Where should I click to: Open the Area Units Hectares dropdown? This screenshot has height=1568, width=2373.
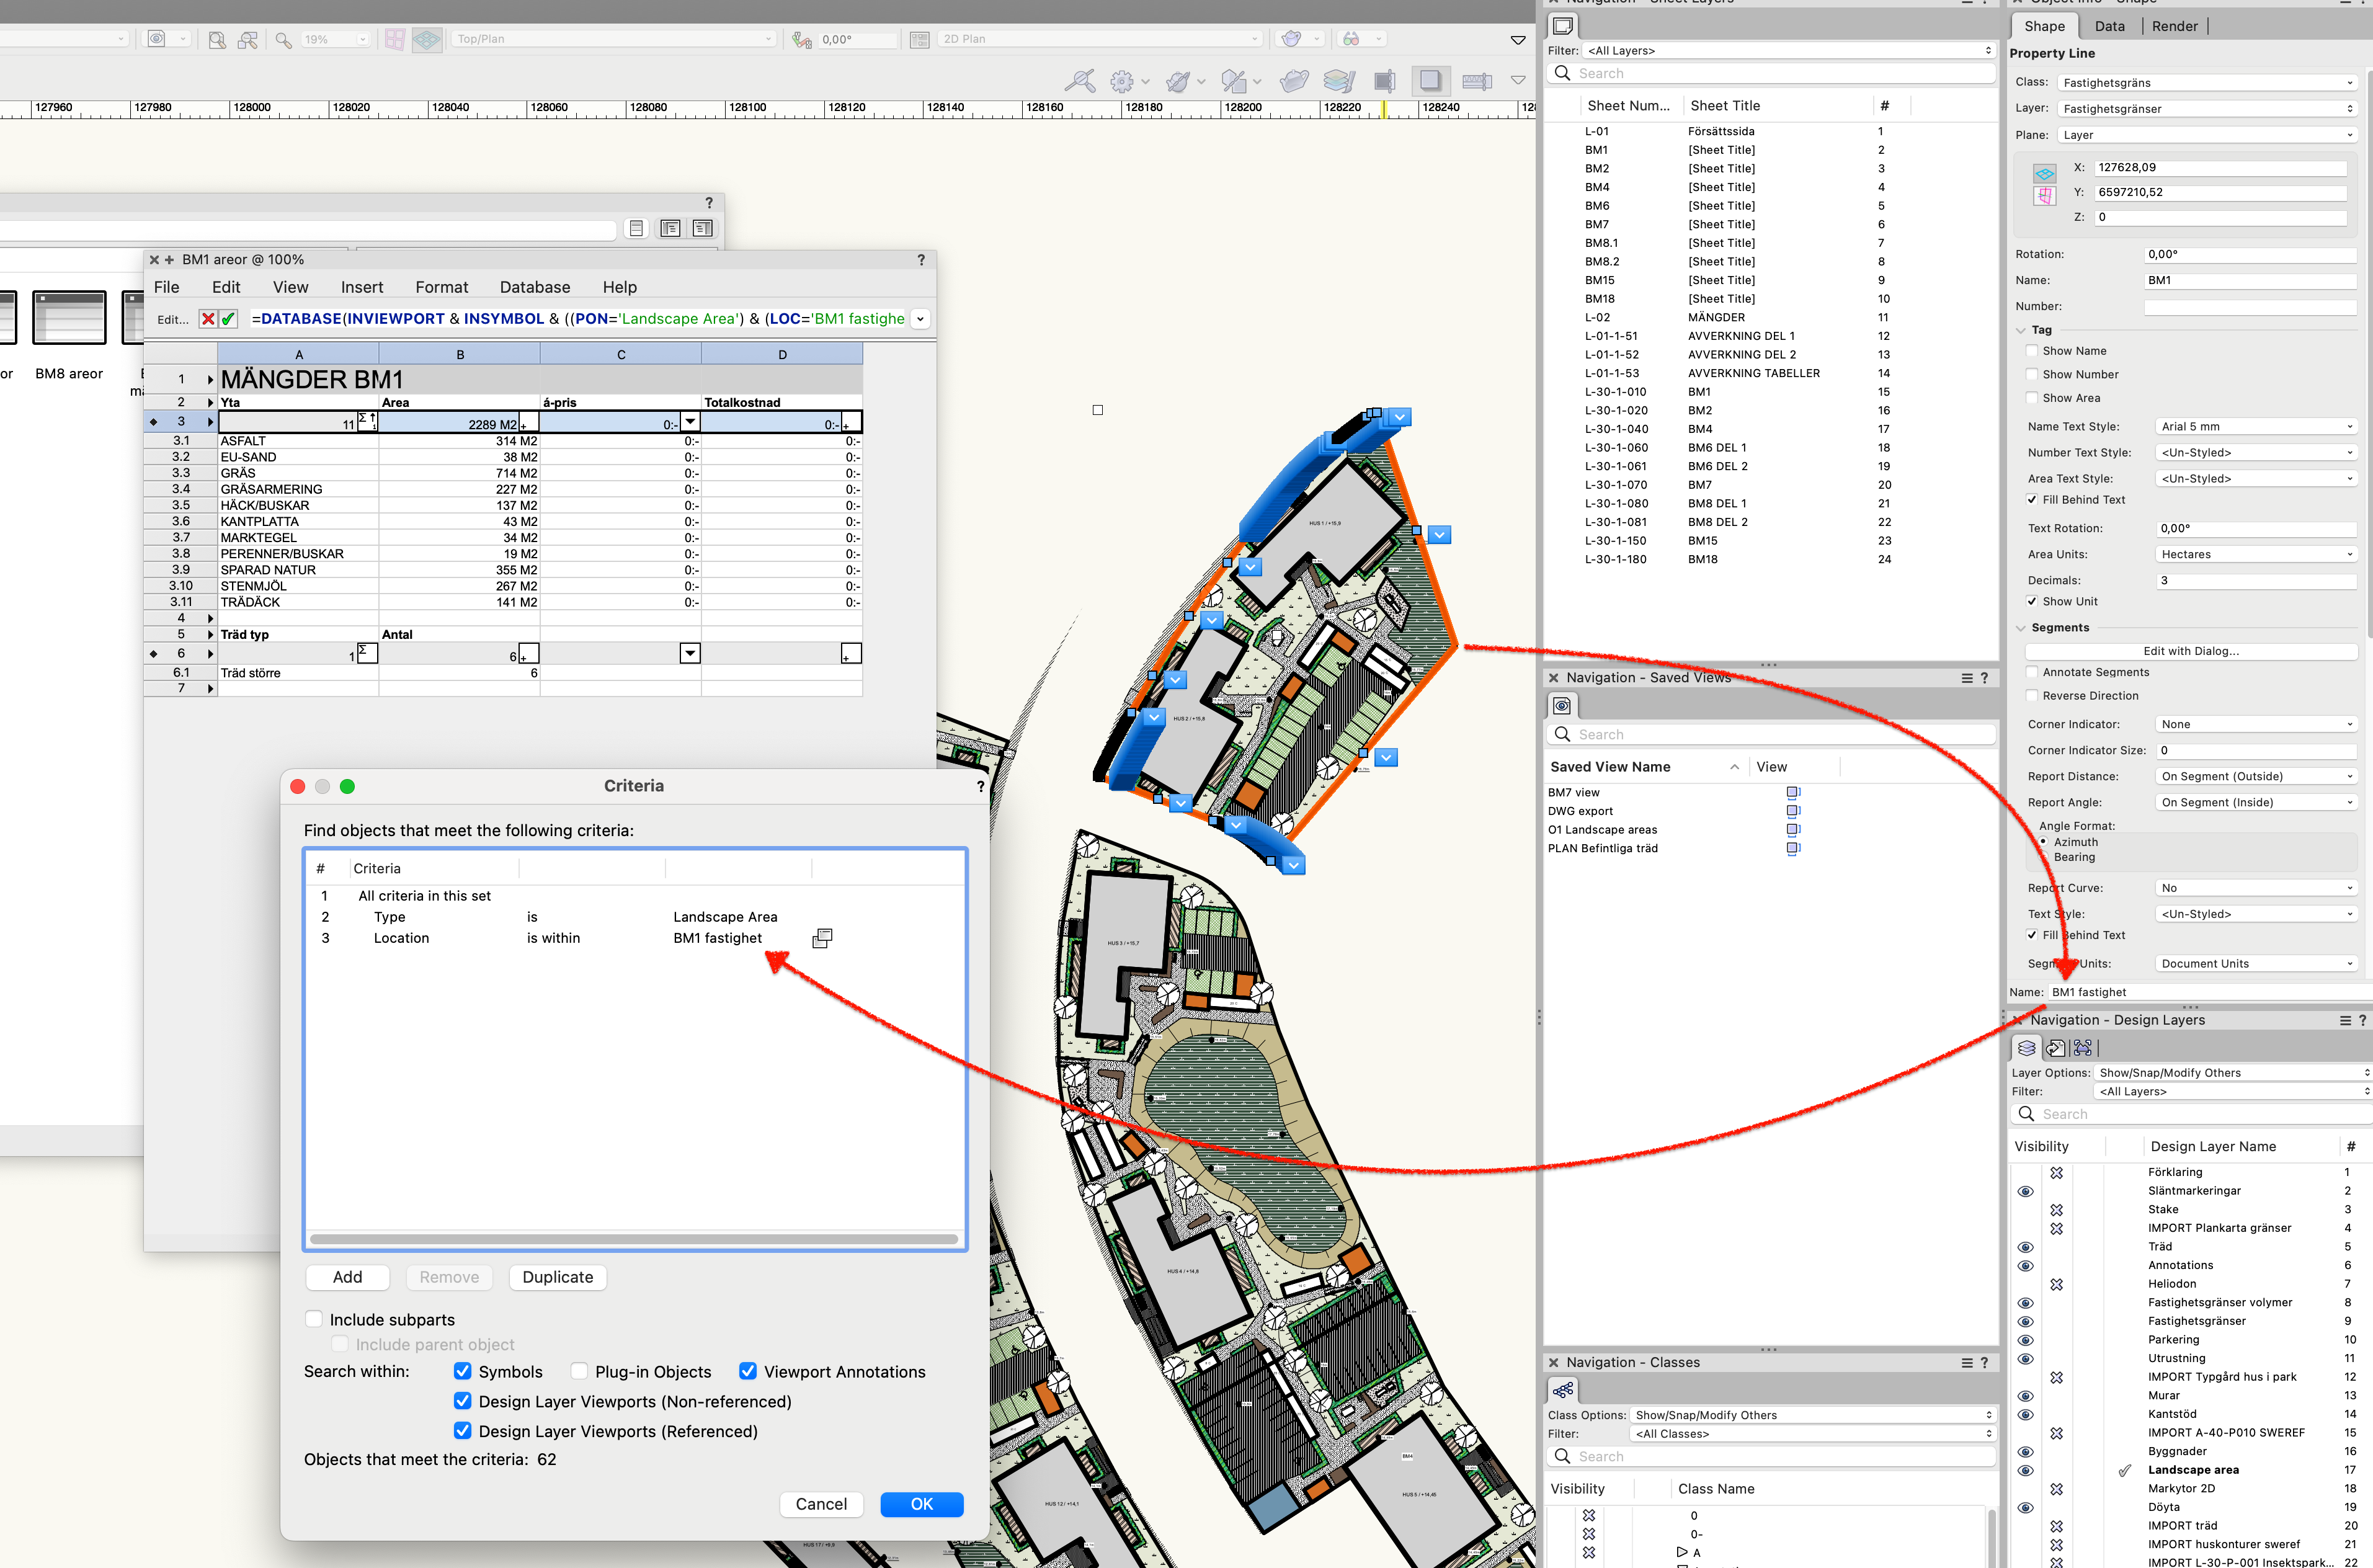pyautogui.click(x=2256, y=554)
